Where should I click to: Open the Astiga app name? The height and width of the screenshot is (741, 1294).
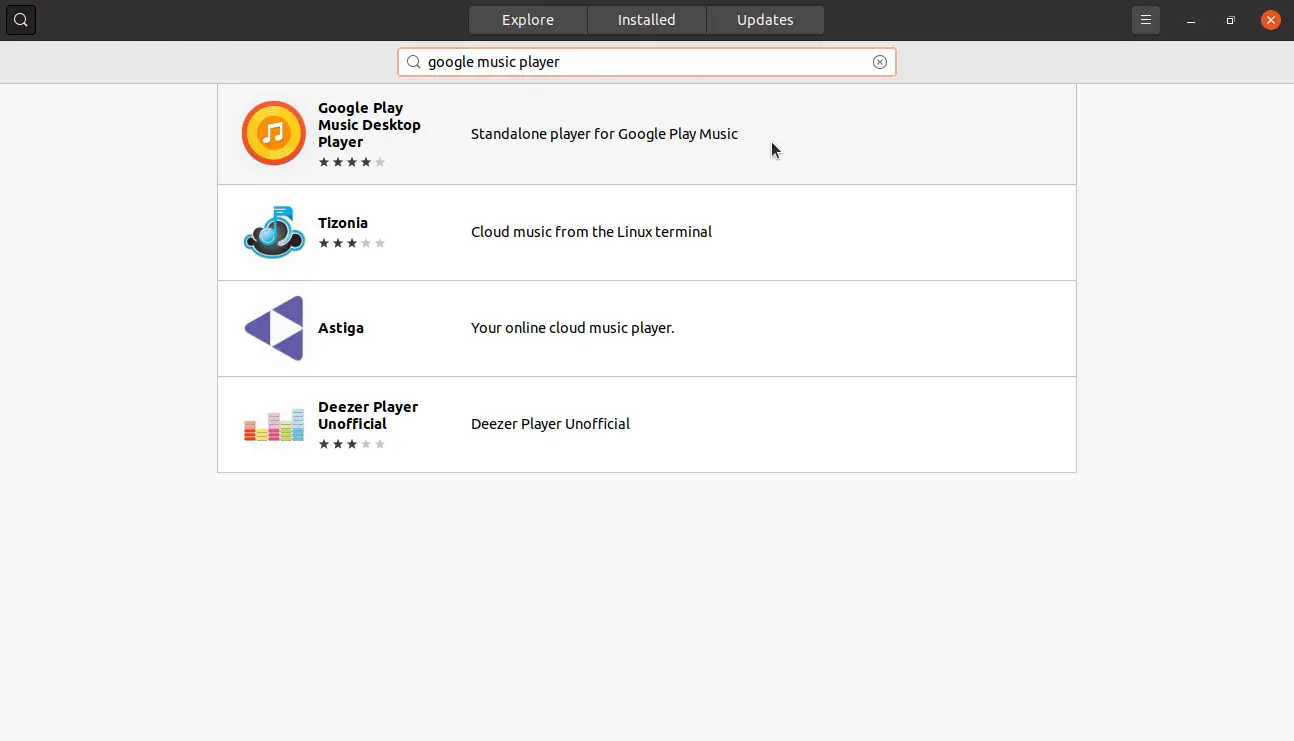(x=341, y=328)
